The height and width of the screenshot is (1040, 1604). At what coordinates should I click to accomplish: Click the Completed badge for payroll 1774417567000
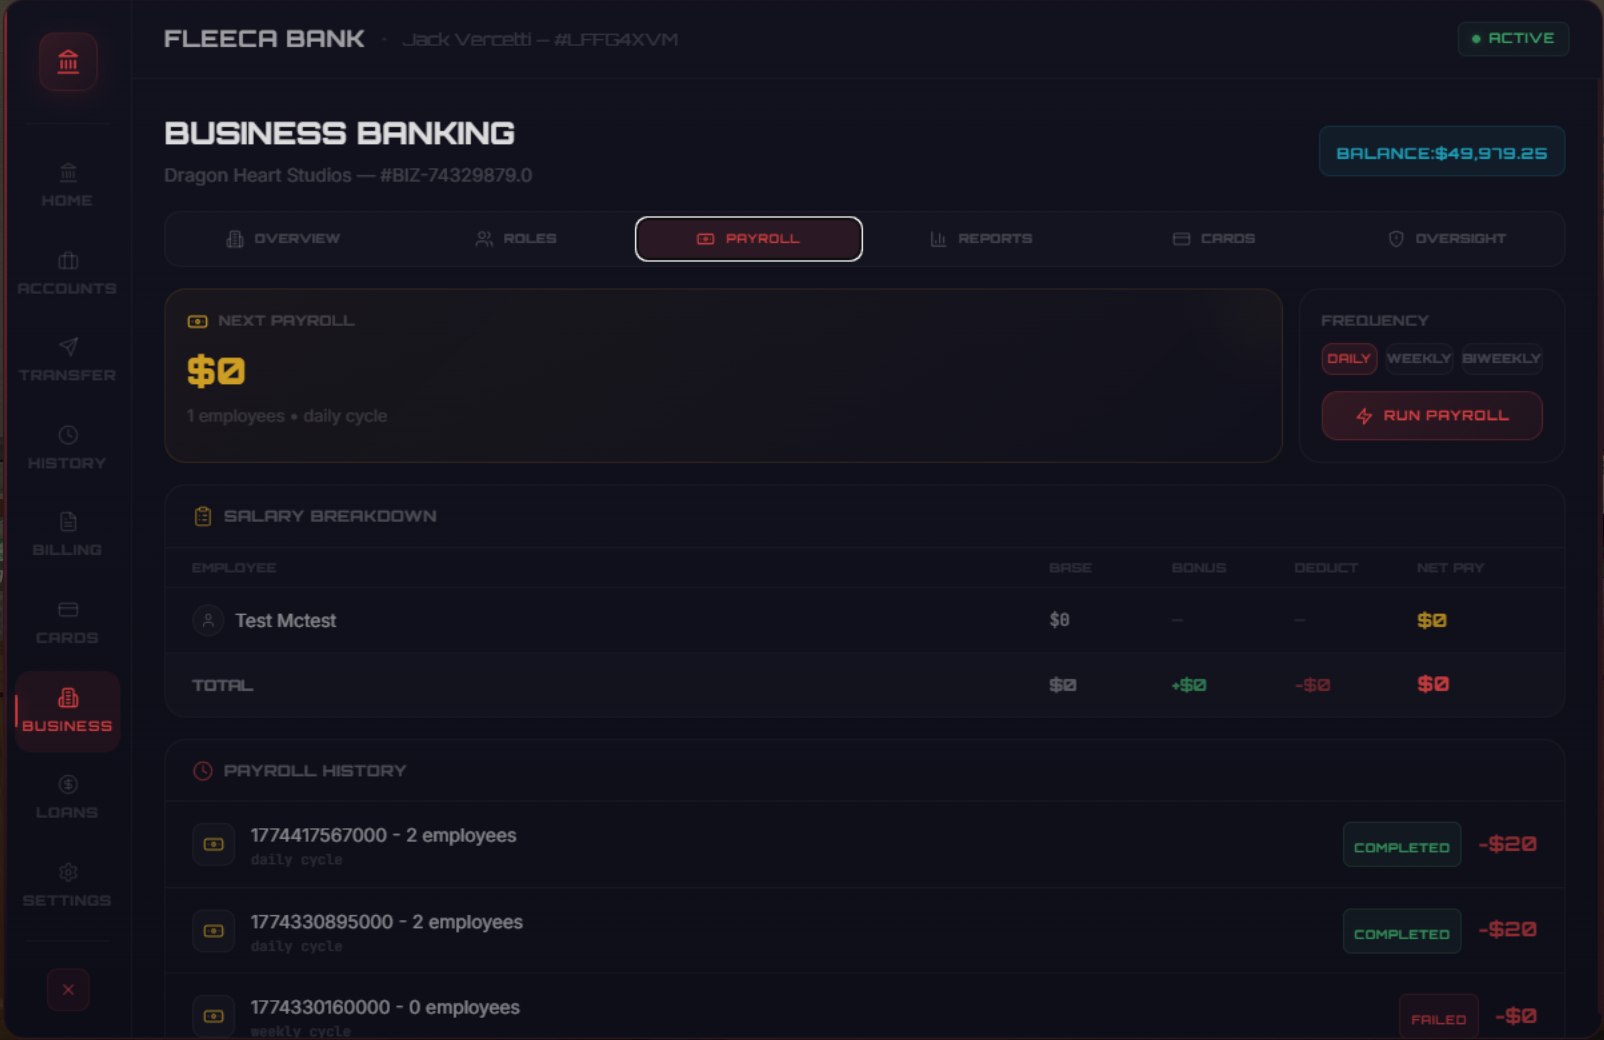click(1402, 845)
